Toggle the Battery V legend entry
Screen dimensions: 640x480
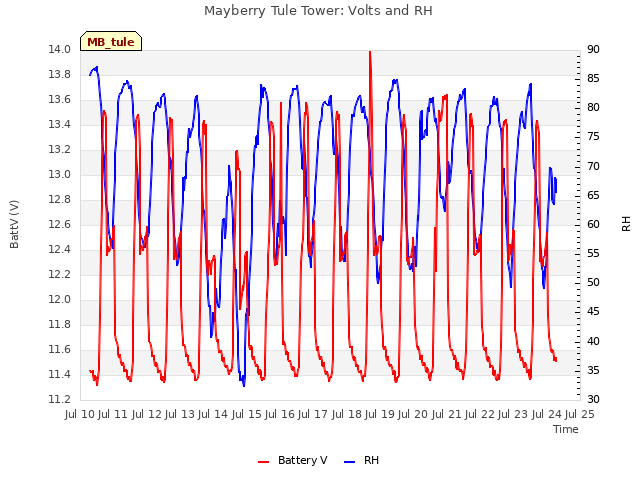click(293, 460)
